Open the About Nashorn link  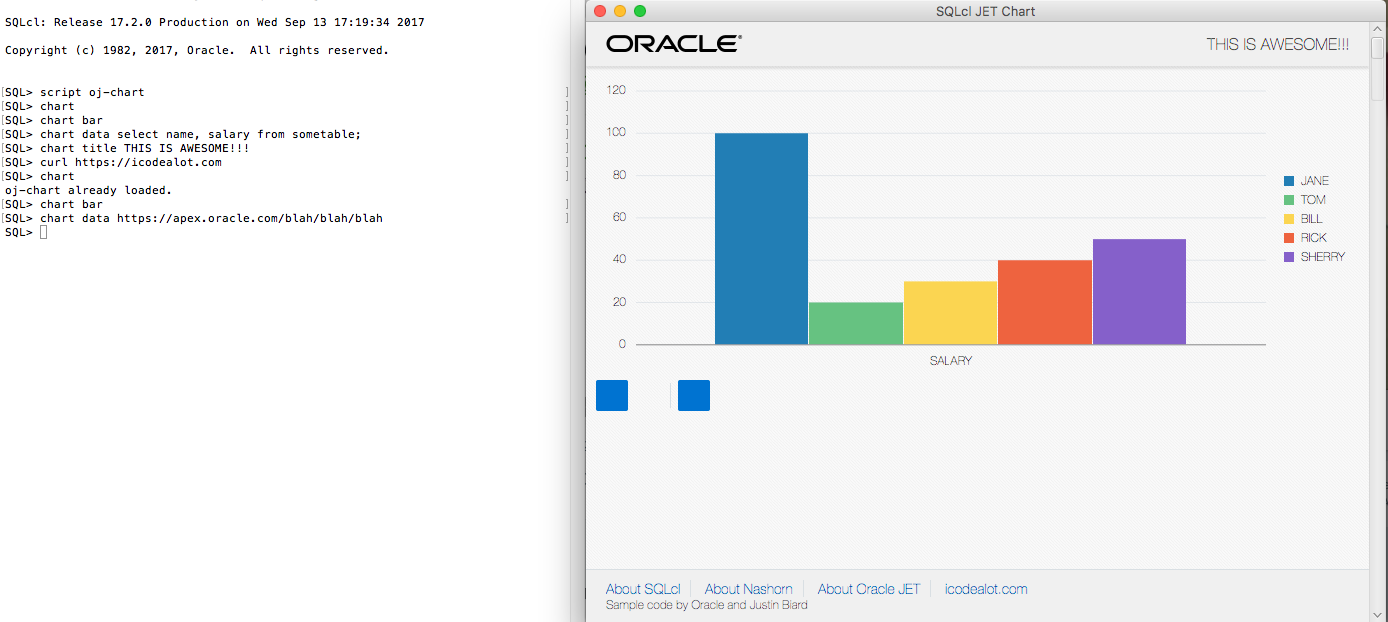click(748, 589)
